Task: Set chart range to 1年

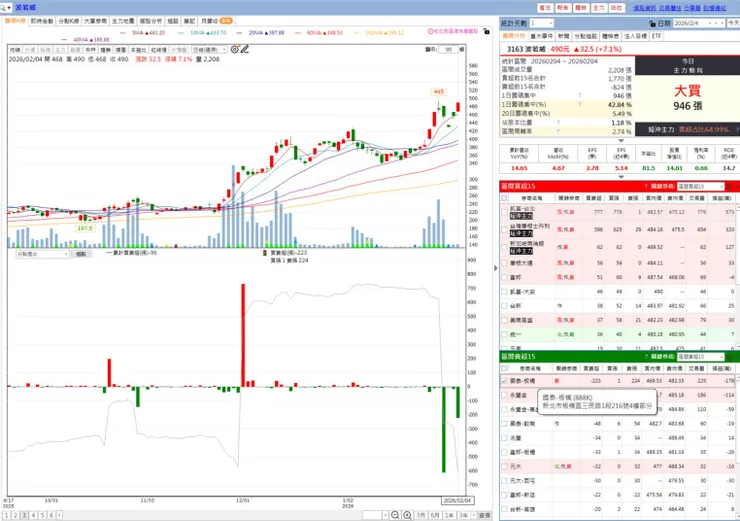Action: point(449,515)
